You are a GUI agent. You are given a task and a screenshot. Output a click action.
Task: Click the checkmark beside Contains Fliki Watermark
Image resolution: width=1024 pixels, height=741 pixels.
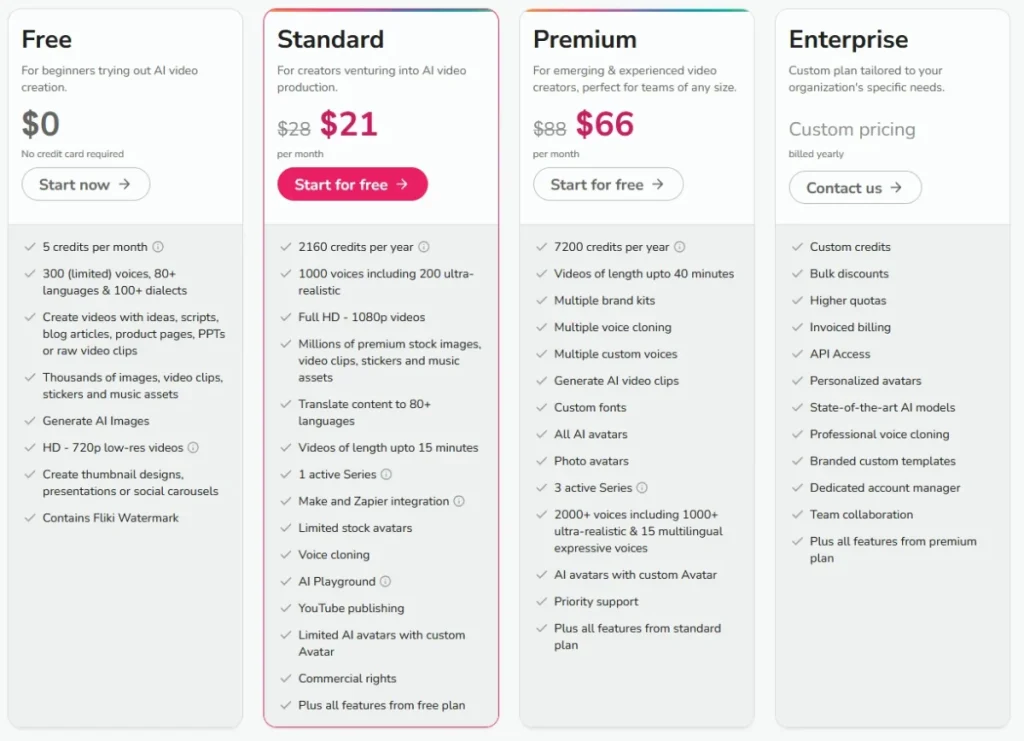click(x=27, y=518)
